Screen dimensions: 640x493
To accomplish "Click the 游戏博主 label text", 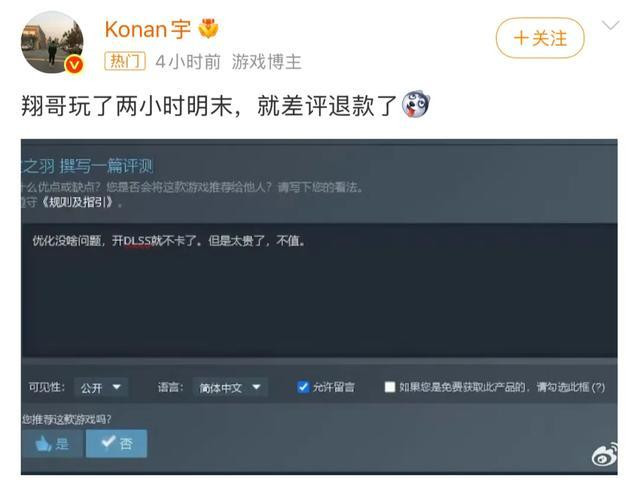I will click(267, 62).
